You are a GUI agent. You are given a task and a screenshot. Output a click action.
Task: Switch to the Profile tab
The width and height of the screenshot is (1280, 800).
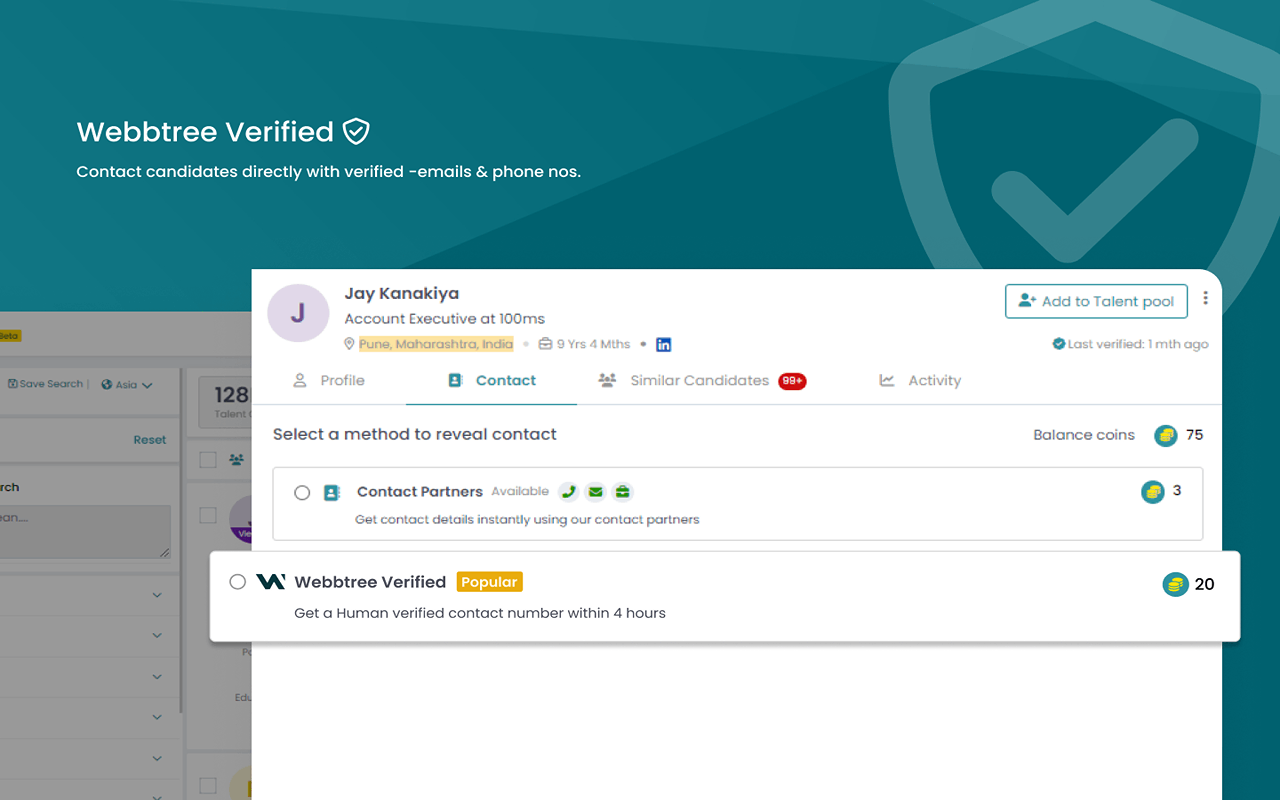click(x=329, y=381)
